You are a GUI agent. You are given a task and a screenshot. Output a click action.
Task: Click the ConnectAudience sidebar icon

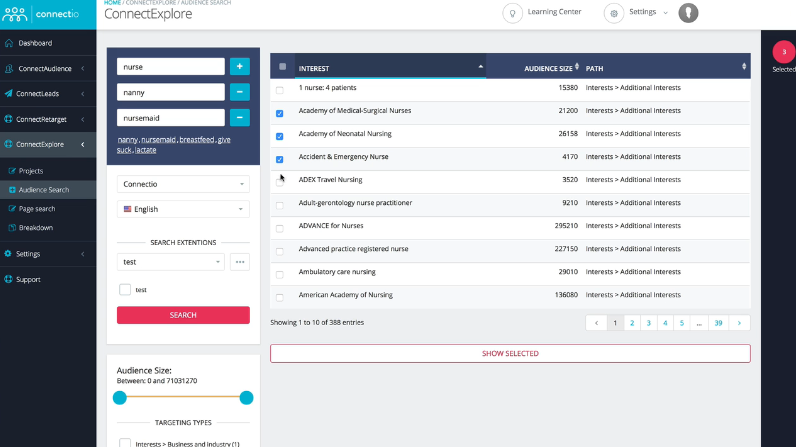(9, 69)
